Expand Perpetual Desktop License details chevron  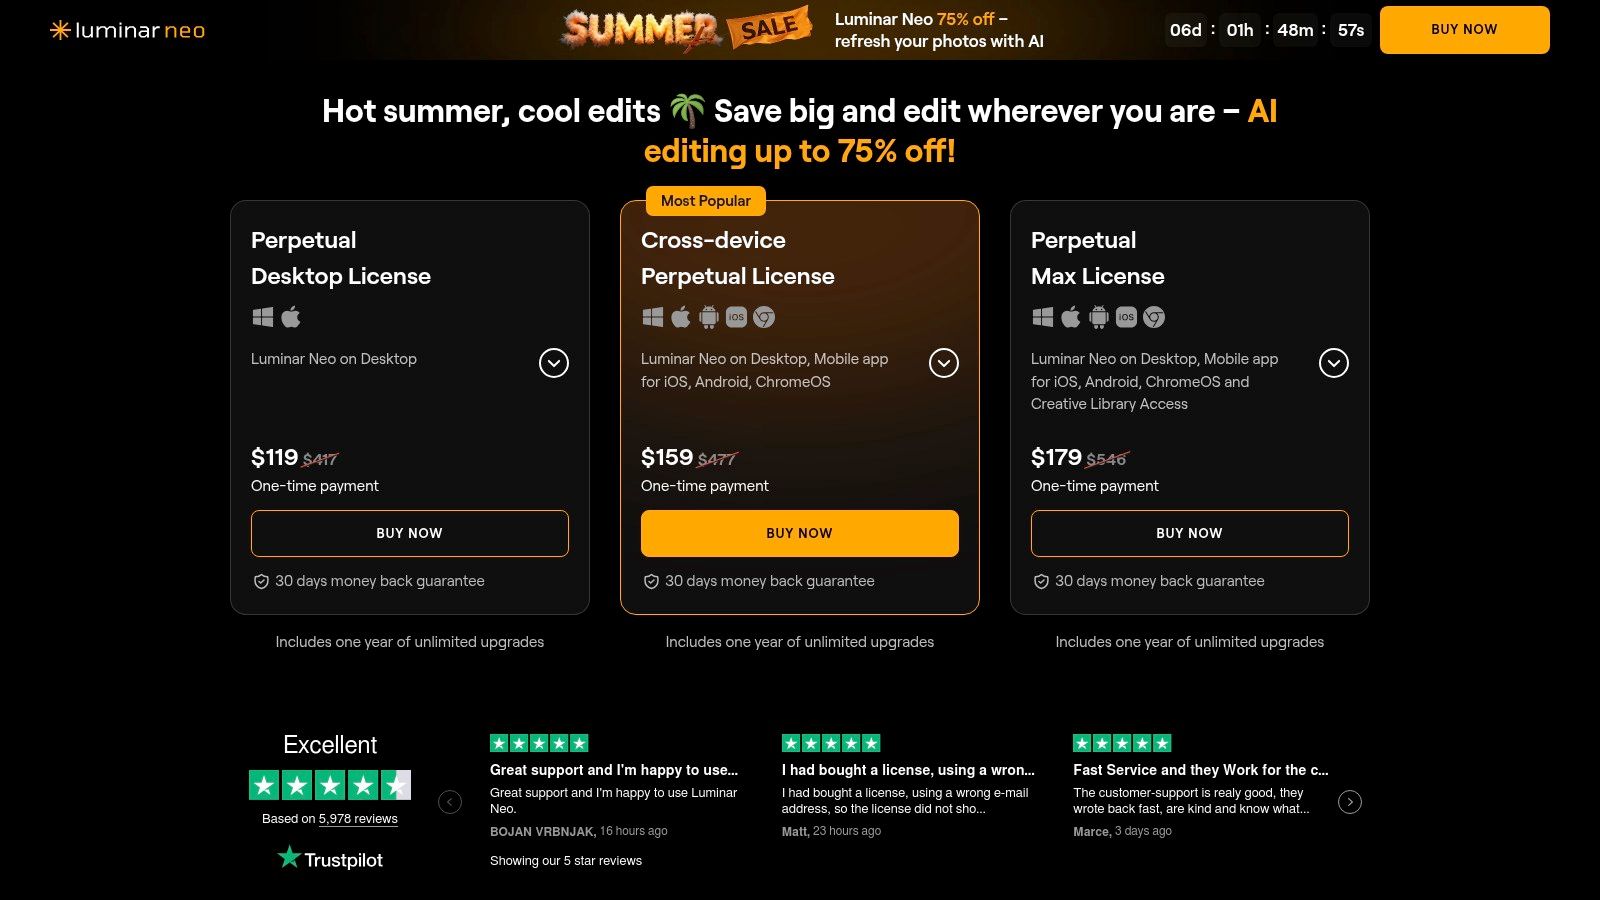click(554, 363)
